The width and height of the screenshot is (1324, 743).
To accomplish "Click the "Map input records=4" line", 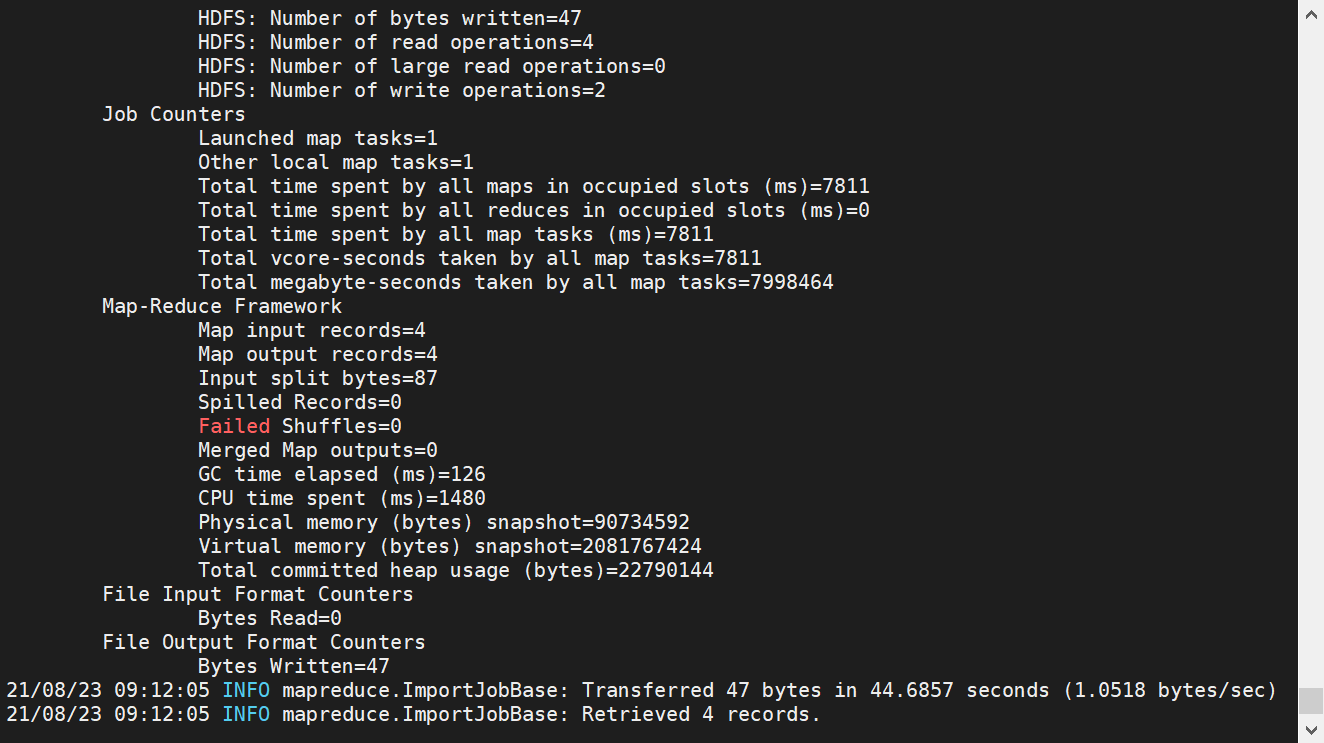I will click(x=318, y=330).
